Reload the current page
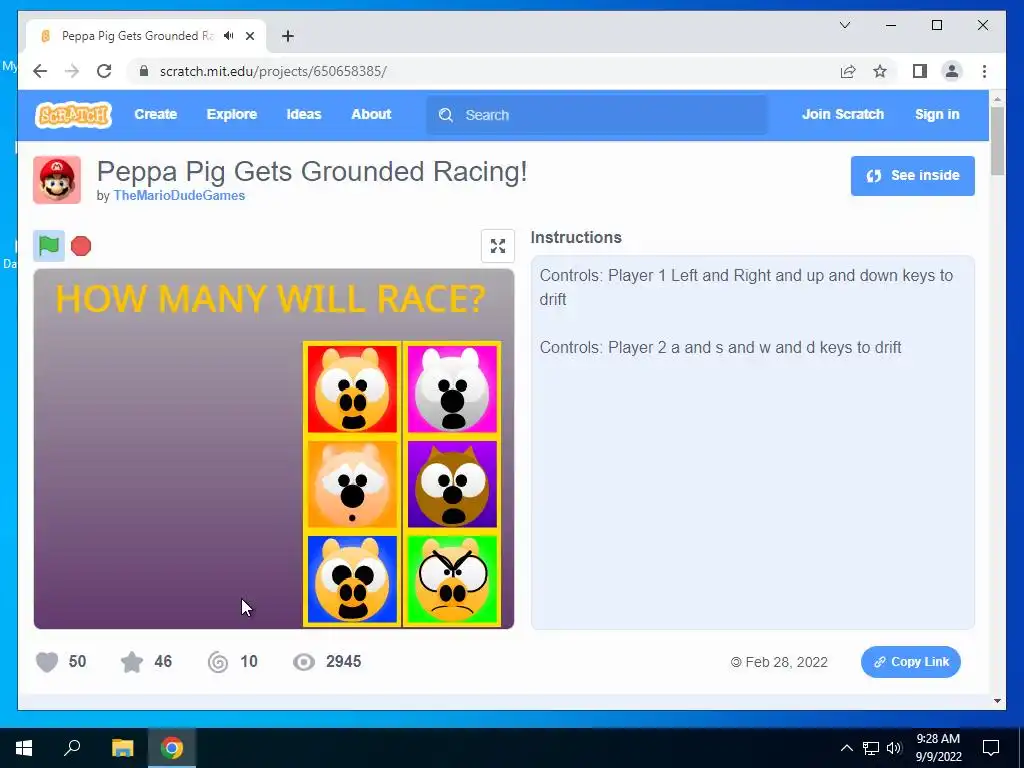Image resolution: width=1024 pixels, height=768 pixels. 104,71
